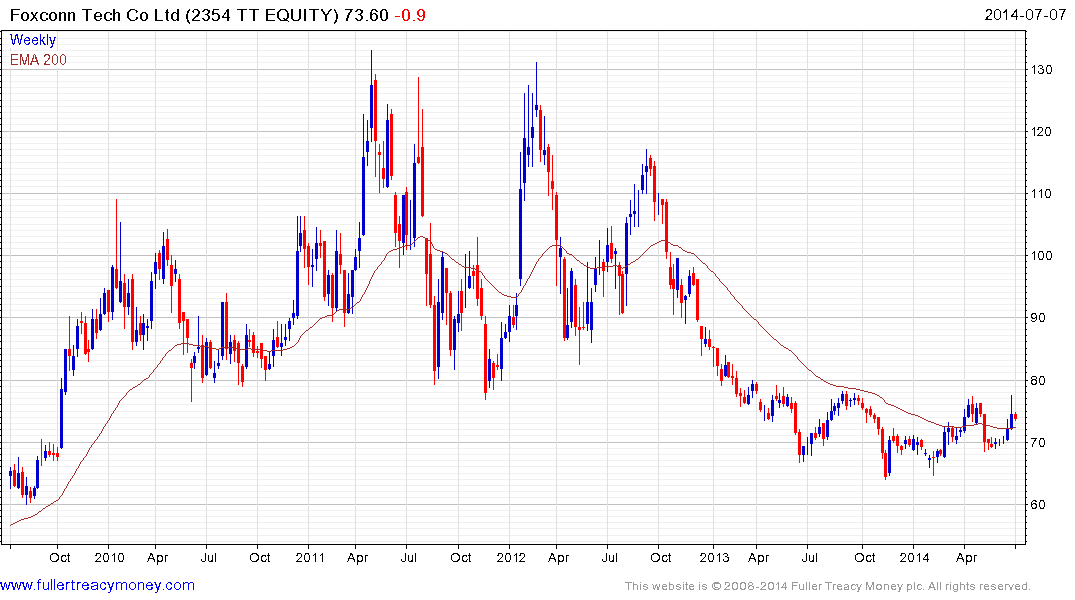The image size is (1075, 600).
Task: Click the 2011 year label on time axis
Action: [309, 557]
